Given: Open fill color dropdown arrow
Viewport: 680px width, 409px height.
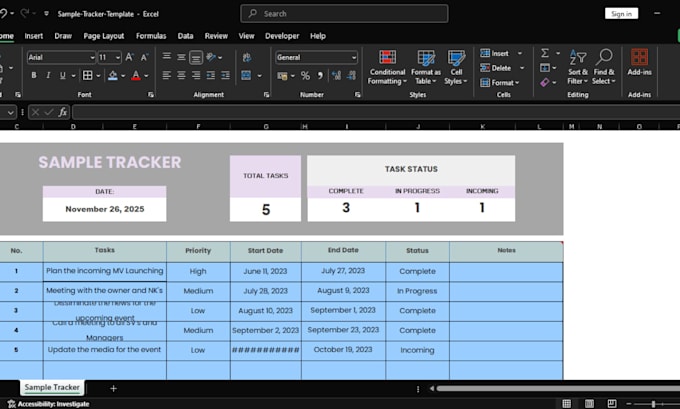Looking at the screenshot, I should tap(123, 76).
